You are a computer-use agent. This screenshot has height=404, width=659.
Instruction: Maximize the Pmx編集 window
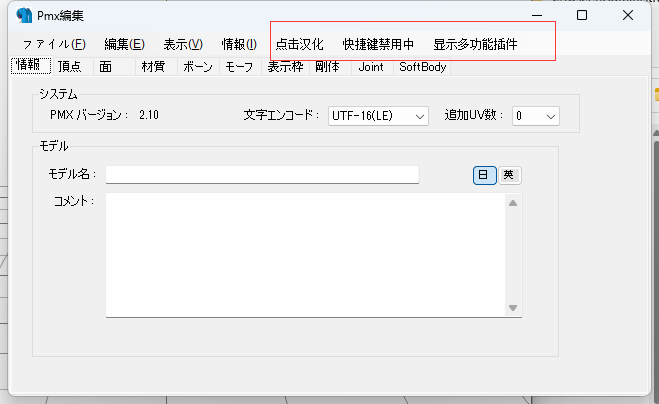tap(582, 15)
